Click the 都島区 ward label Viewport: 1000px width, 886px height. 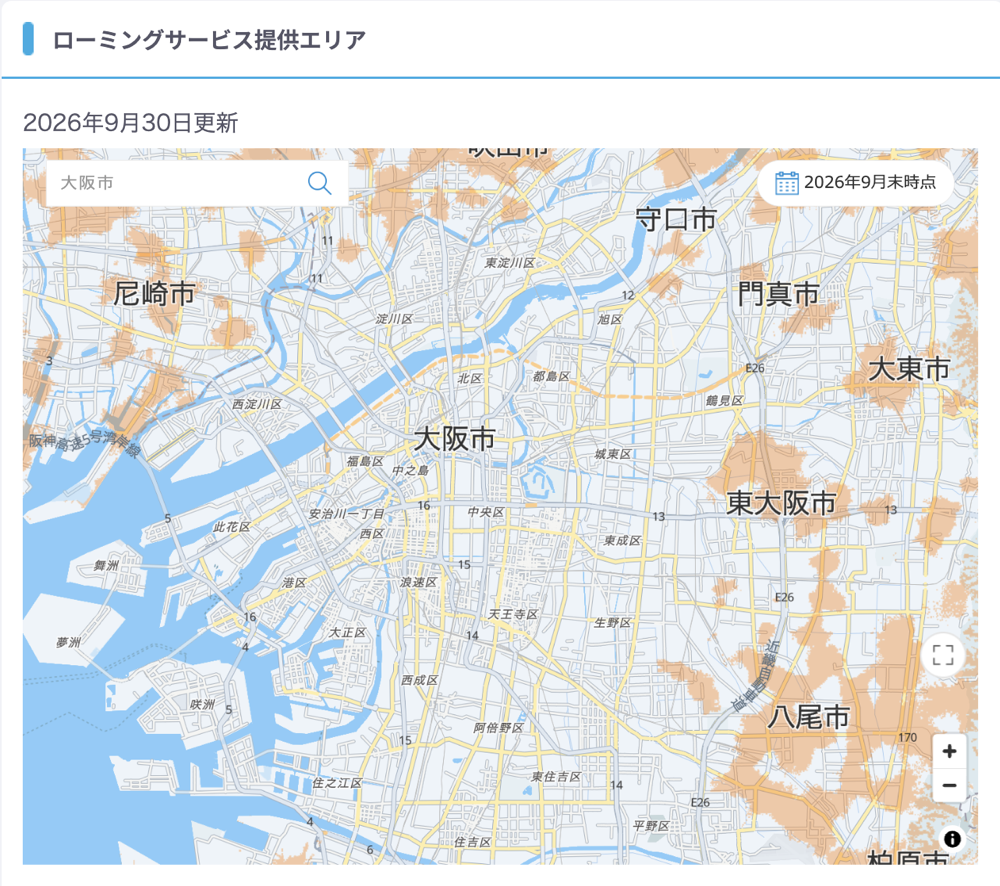(x=552, y=376)
